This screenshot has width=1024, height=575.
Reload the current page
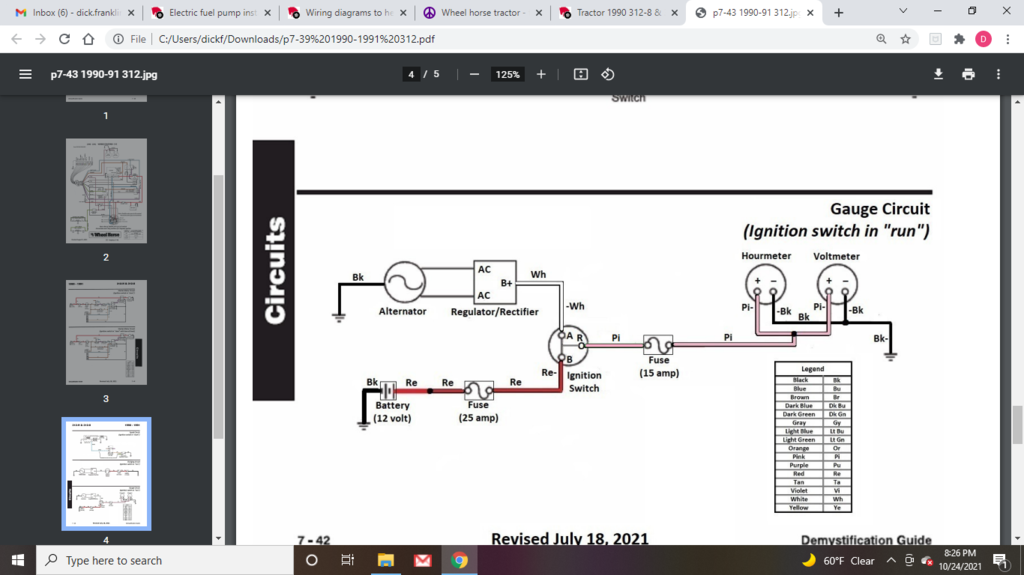(x=65, y=39)
